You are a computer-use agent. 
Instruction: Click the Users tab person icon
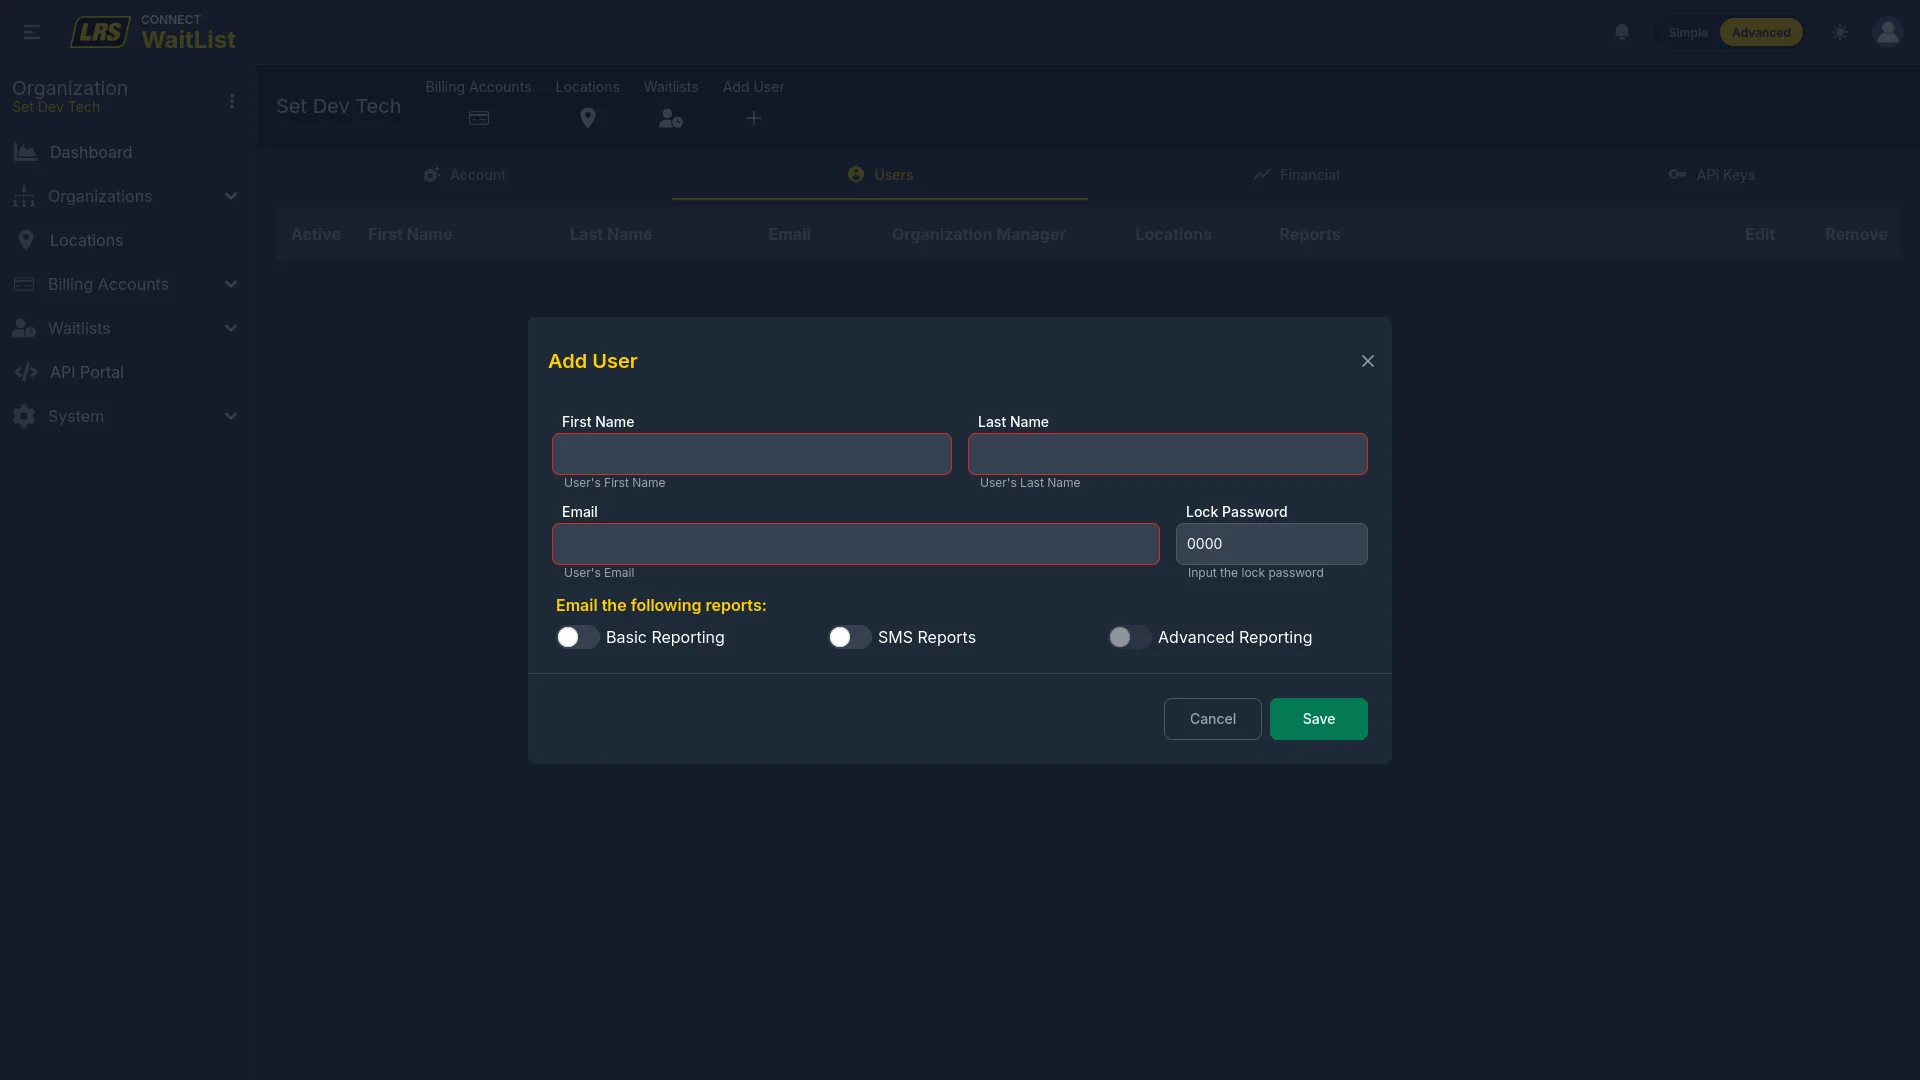tap(856, 174)
